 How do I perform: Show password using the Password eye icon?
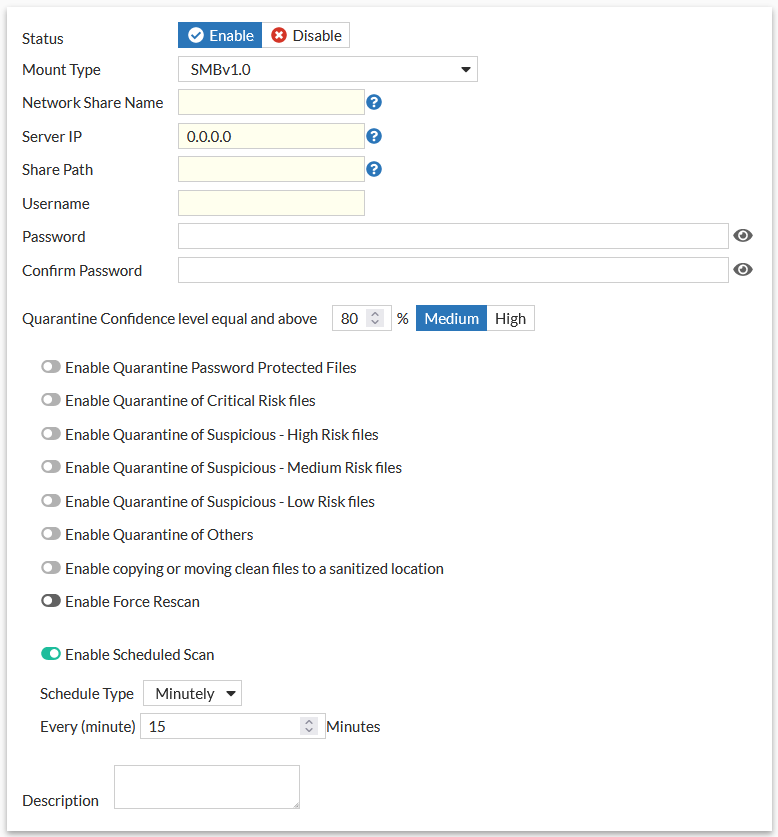point(742,236)
